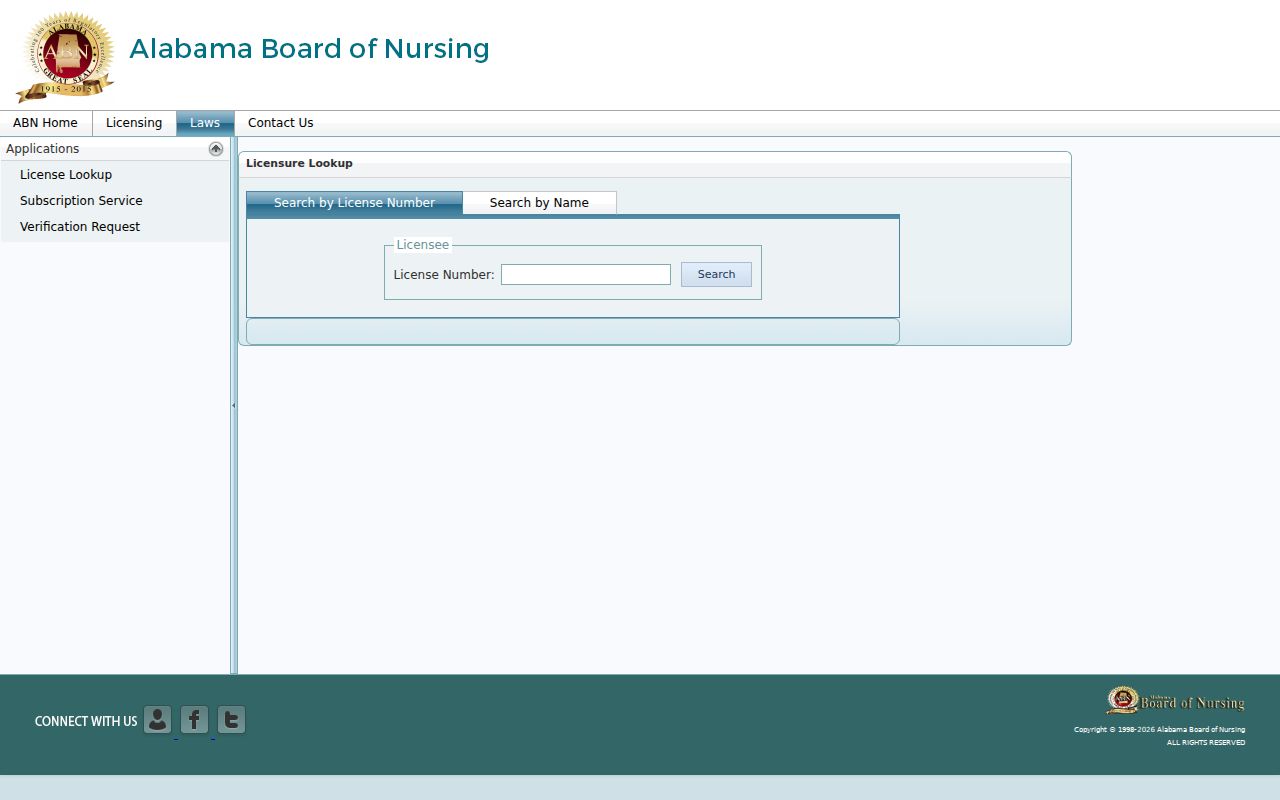This screenshot has height=800, width=1280.
Task: Click the Licensee fieldset legend
Action: point(423,245)
